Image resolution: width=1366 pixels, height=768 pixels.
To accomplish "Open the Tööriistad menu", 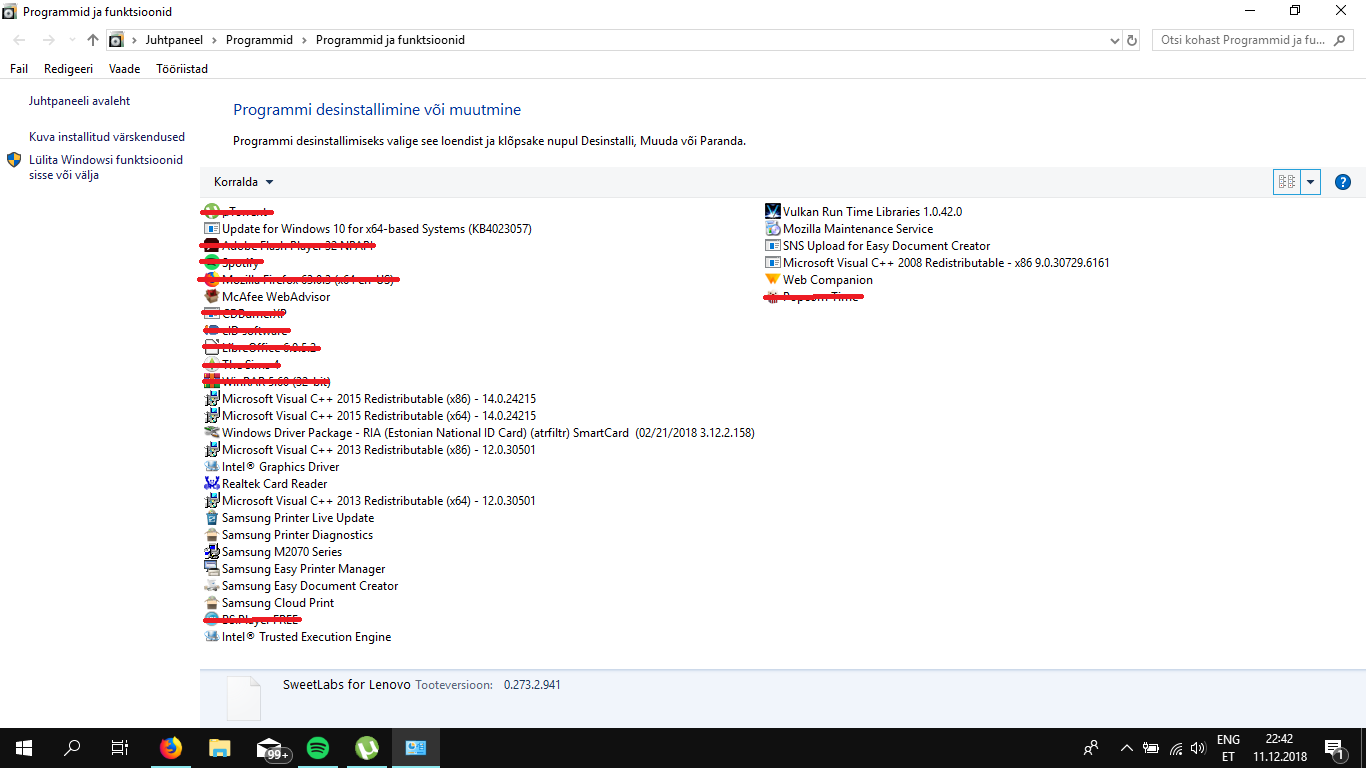I will (182, 69).
